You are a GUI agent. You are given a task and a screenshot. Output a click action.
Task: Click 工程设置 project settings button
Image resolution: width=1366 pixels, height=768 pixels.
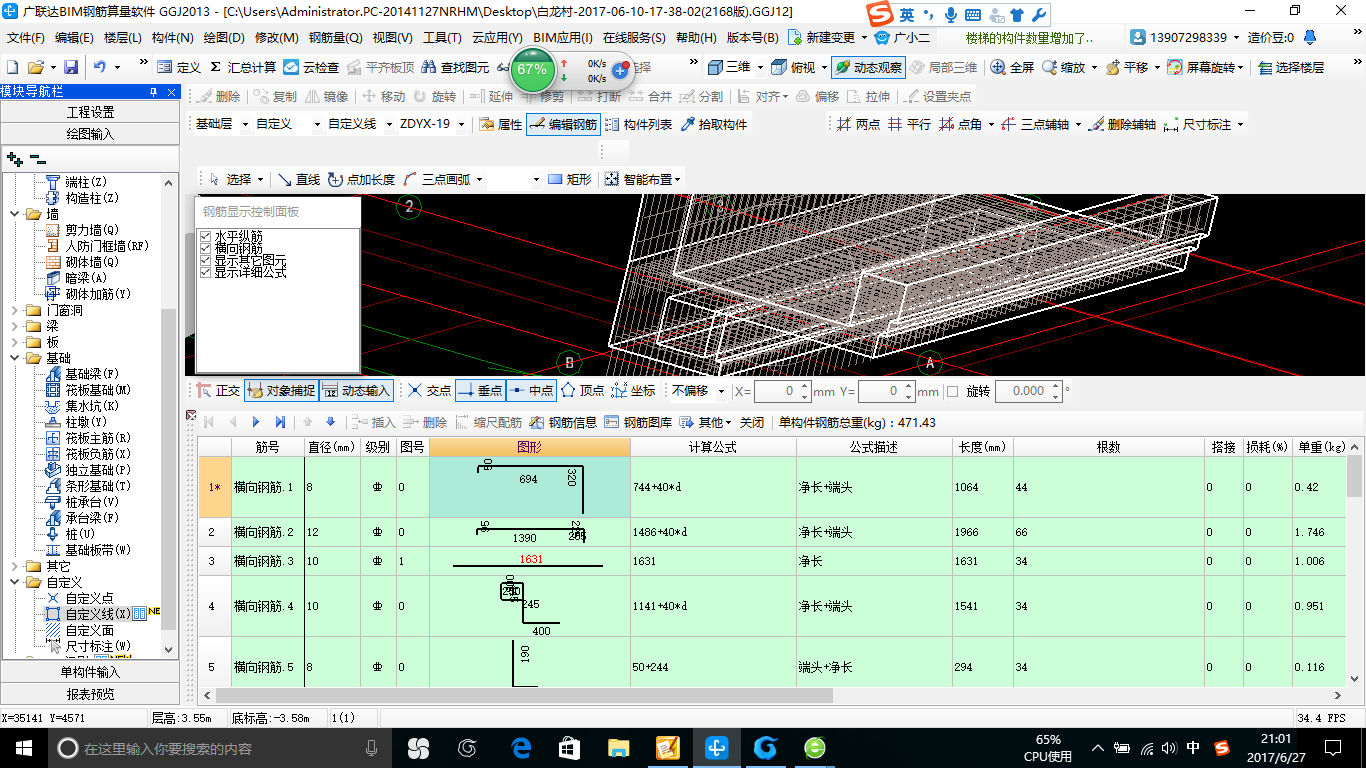click(x=90, y=112)
